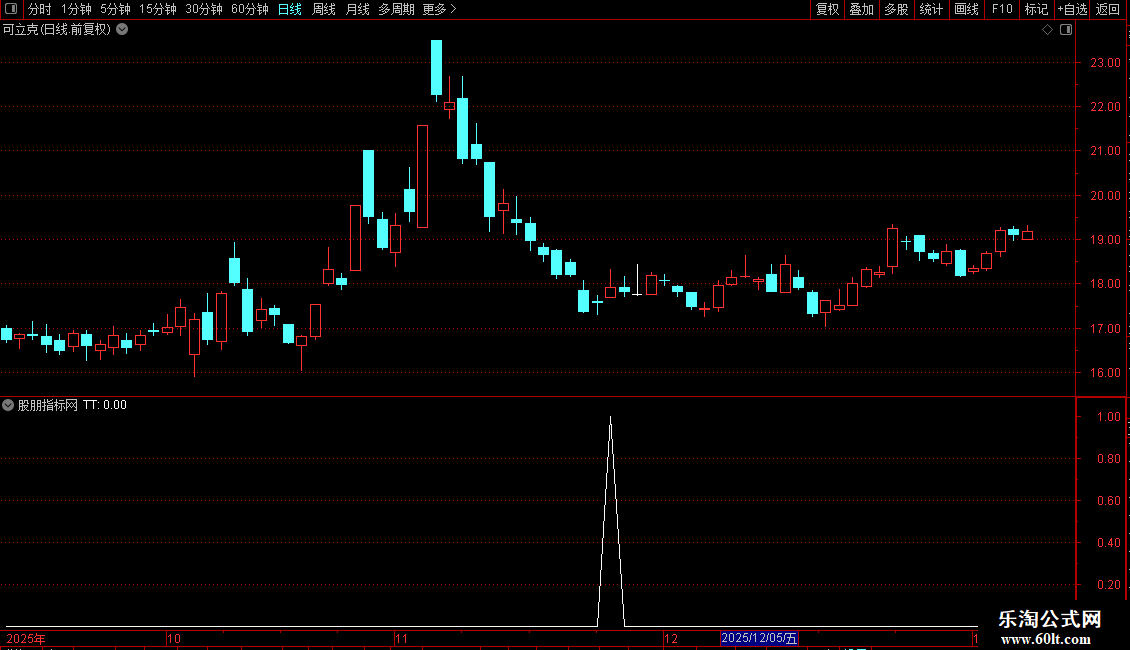Open 多周期 multi-period view
This screenshot has height=650, width=1130.
(x=396, y=9)
